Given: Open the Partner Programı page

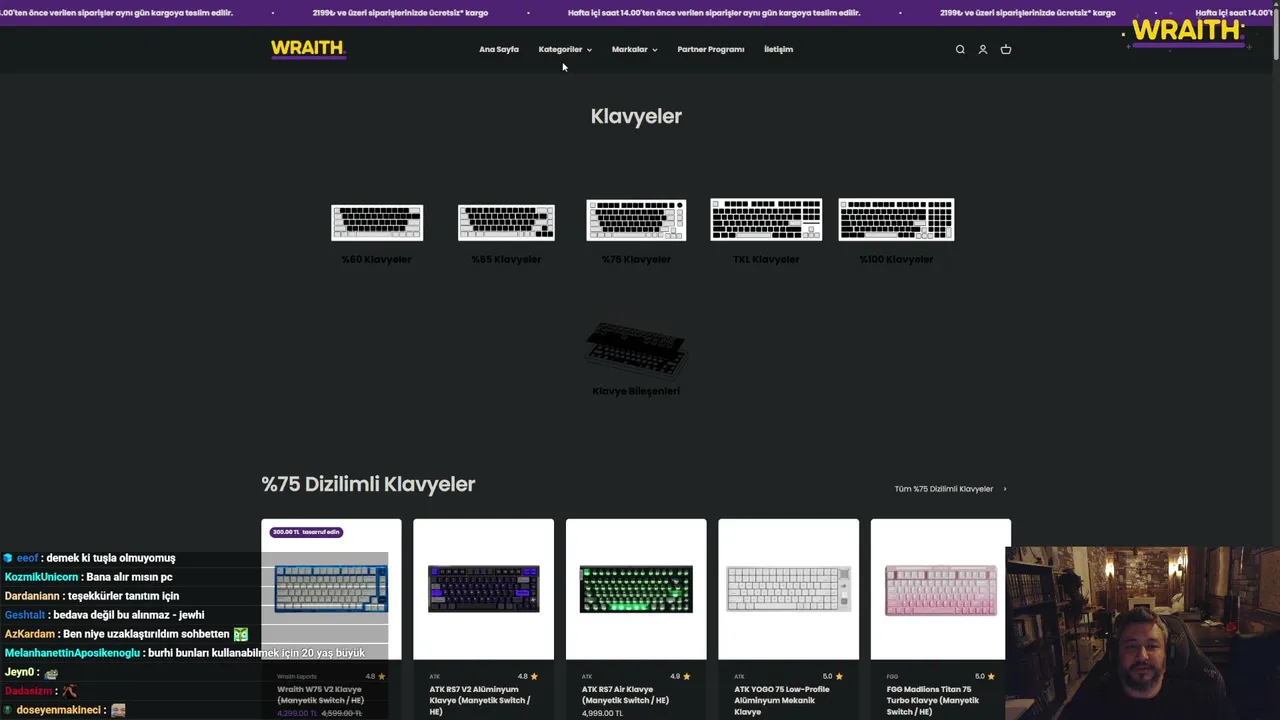Looking at the screenshot, I should 711,49.
